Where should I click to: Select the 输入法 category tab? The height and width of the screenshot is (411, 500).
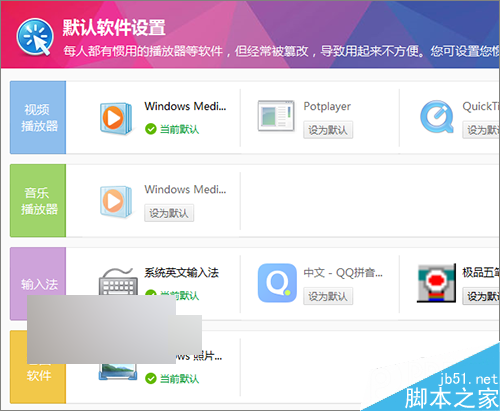tap(38, 284)
